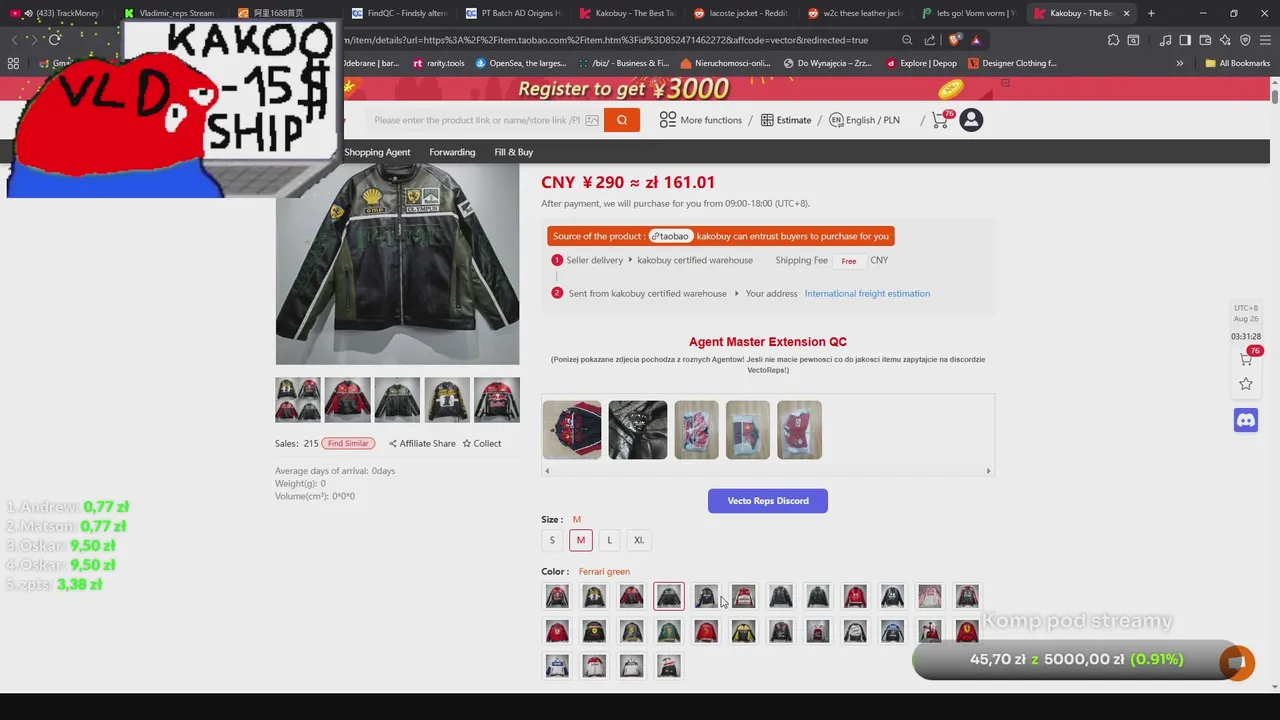Select size M
Image resolution: width=1280 pixels, height=720 pixels.
[580, 540]
